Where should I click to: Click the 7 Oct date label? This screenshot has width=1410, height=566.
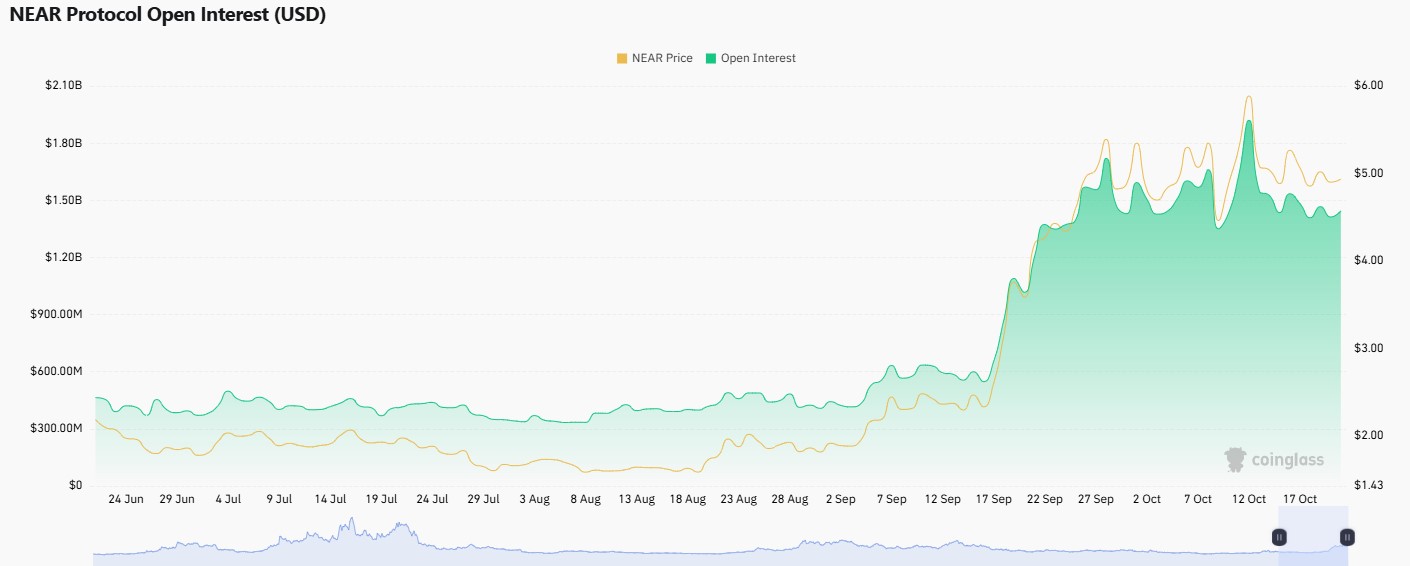coord(1197,499)
